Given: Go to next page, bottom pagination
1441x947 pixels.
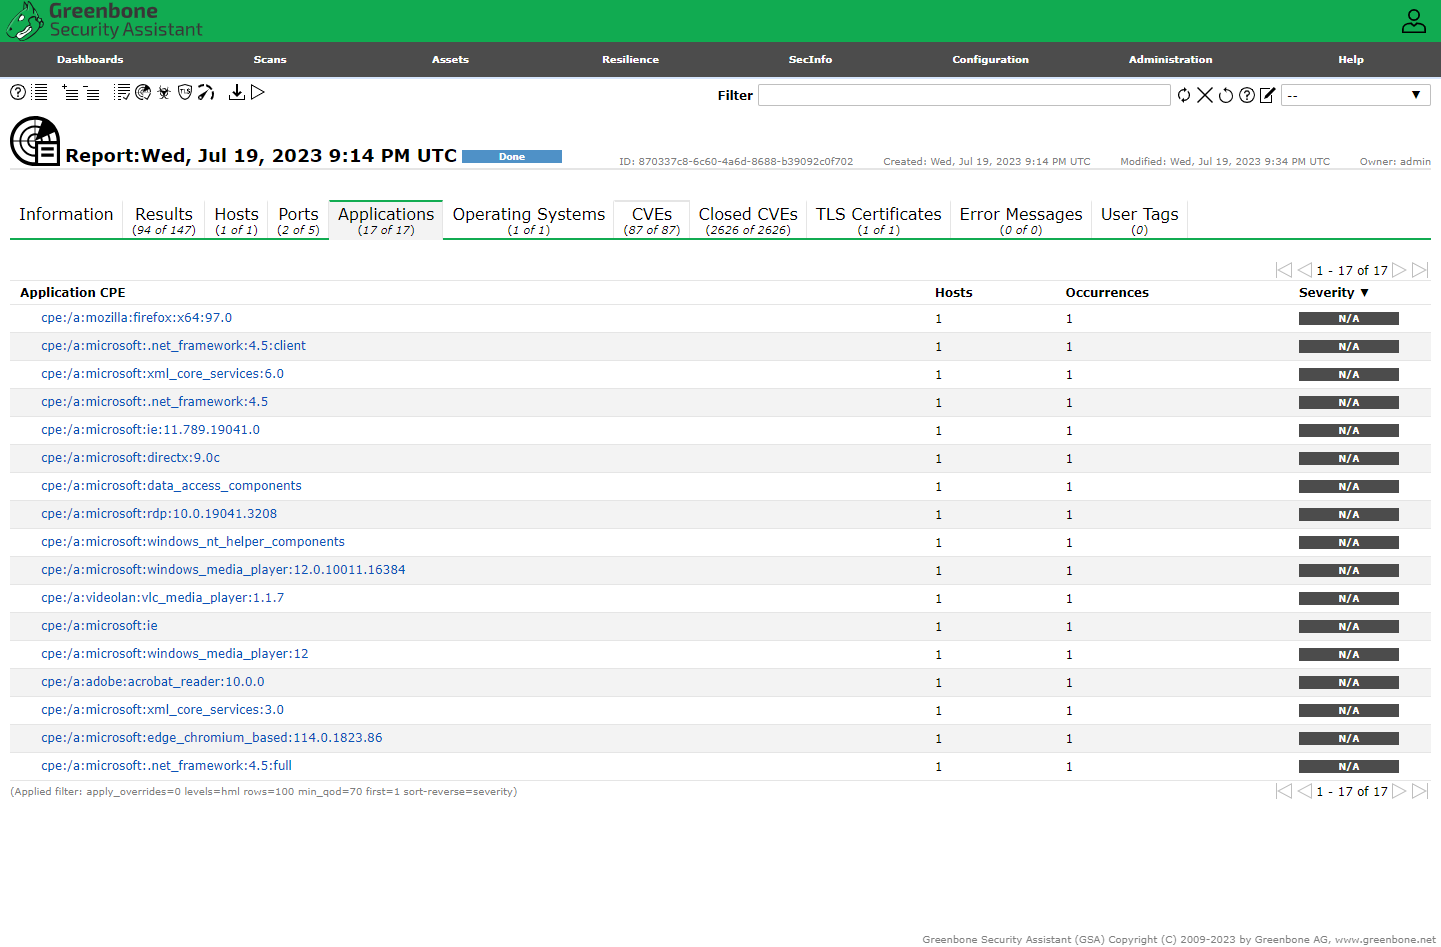Looking at the screenshot, I should [1400, 791].
